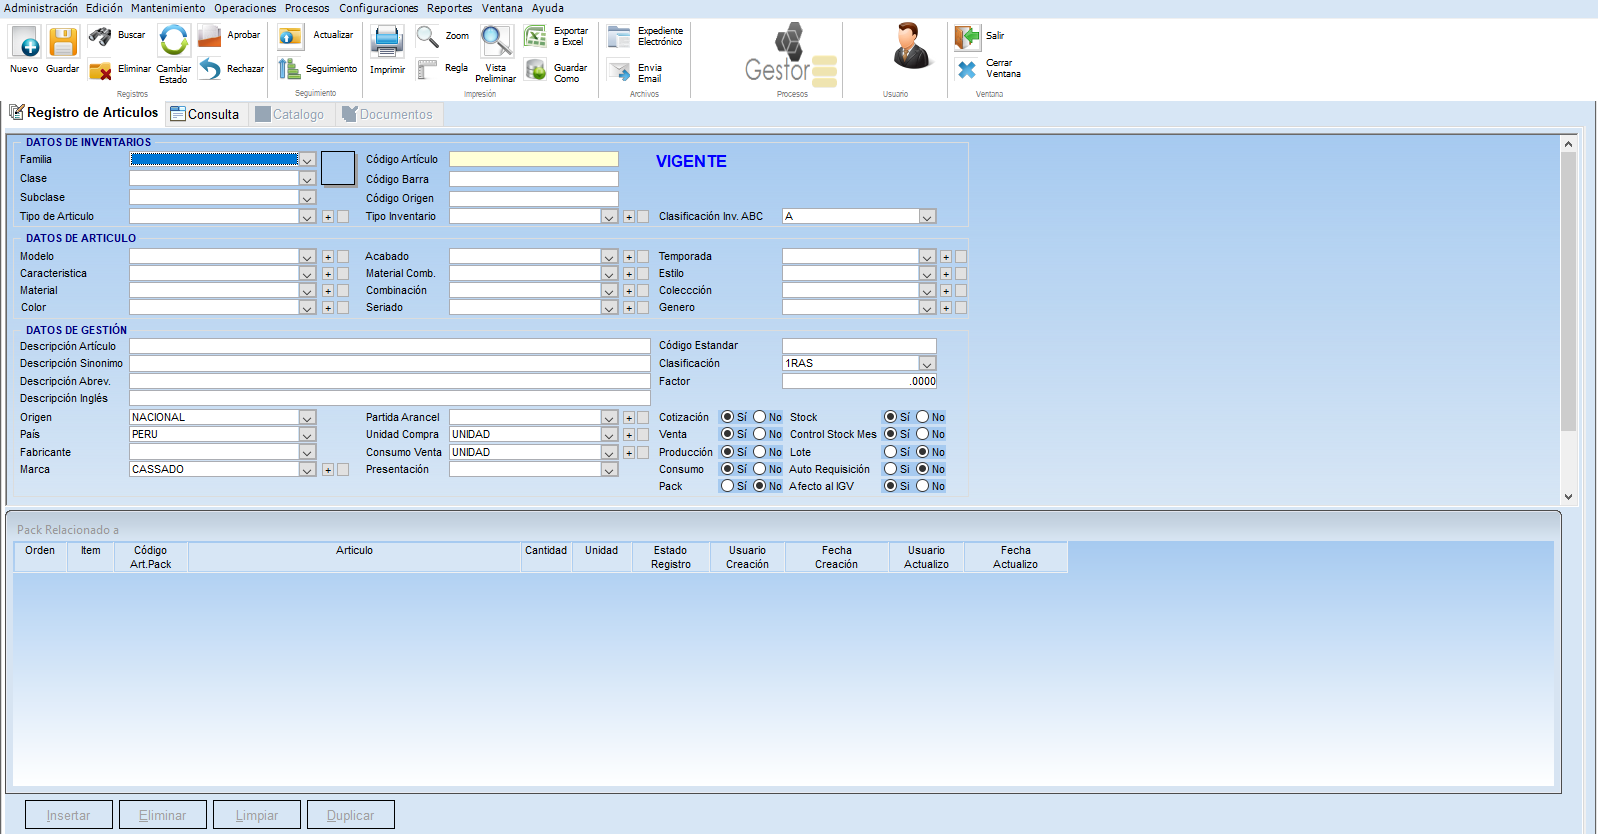Open the Reportes menu
The height and width of the screenshot is (834, 1598).
449,8
